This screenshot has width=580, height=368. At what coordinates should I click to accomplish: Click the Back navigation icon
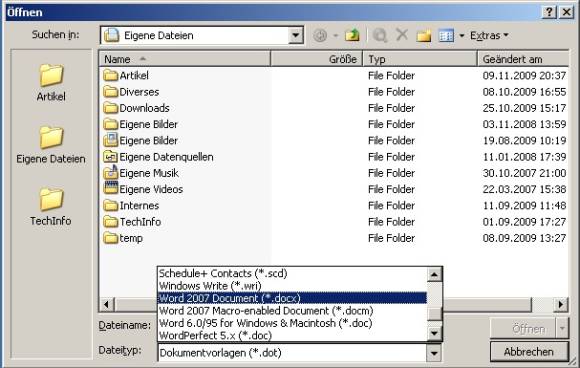click(320, 36)
